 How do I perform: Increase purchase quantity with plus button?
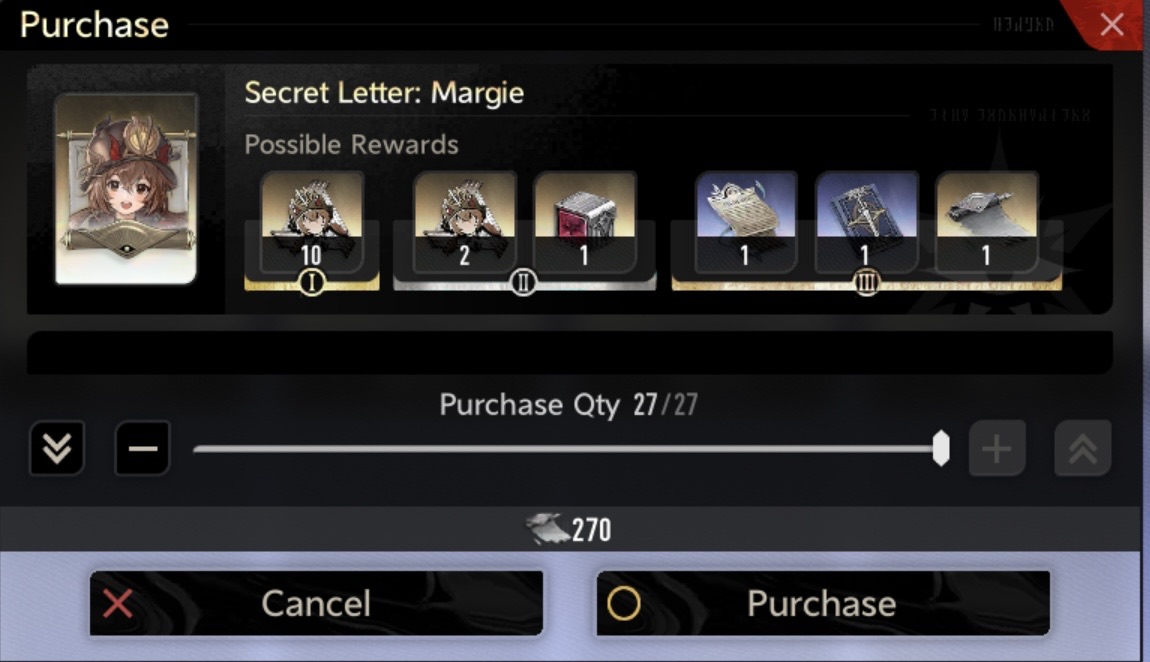coord(997,448)
